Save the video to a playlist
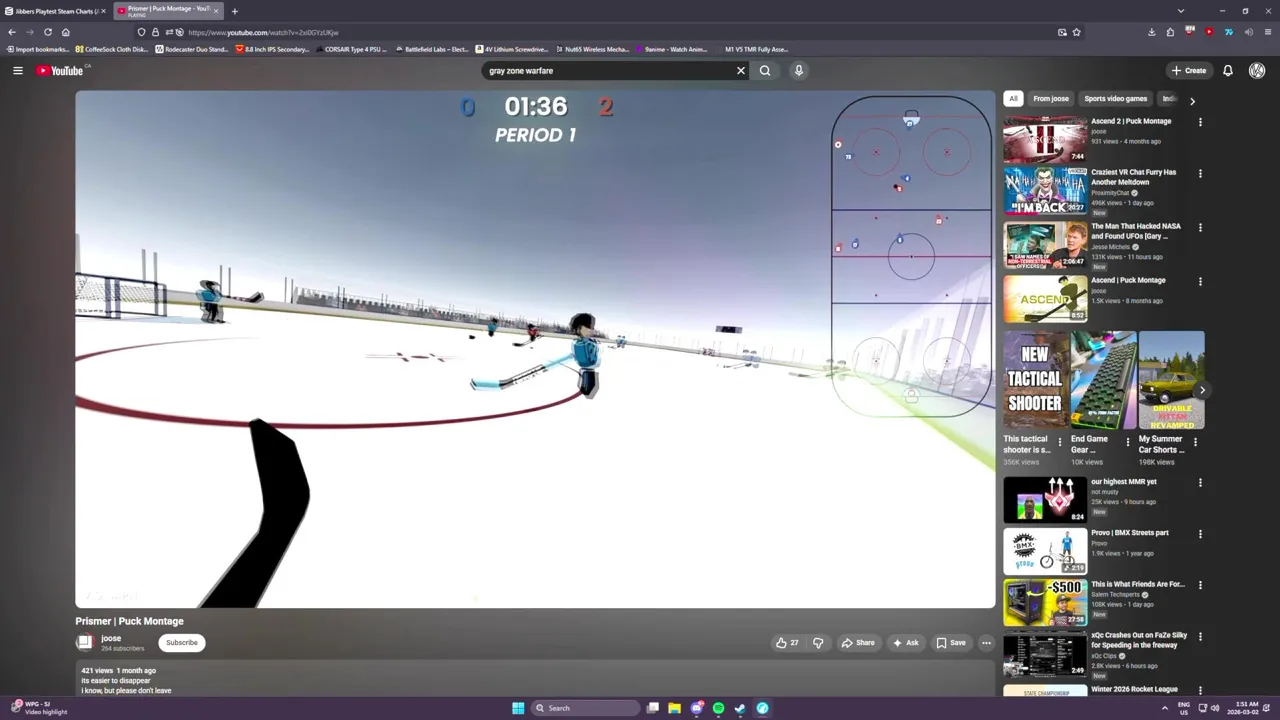The width and height of the screenshot is (1280, 720). [951, 643]
